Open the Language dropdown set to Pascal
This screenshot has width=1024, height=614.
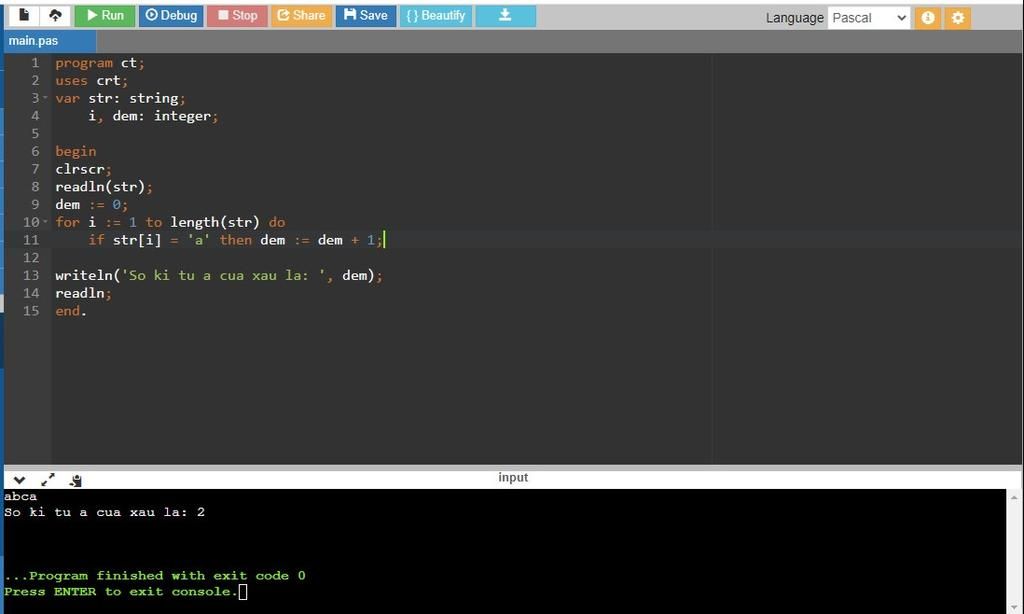click(869, 18)
